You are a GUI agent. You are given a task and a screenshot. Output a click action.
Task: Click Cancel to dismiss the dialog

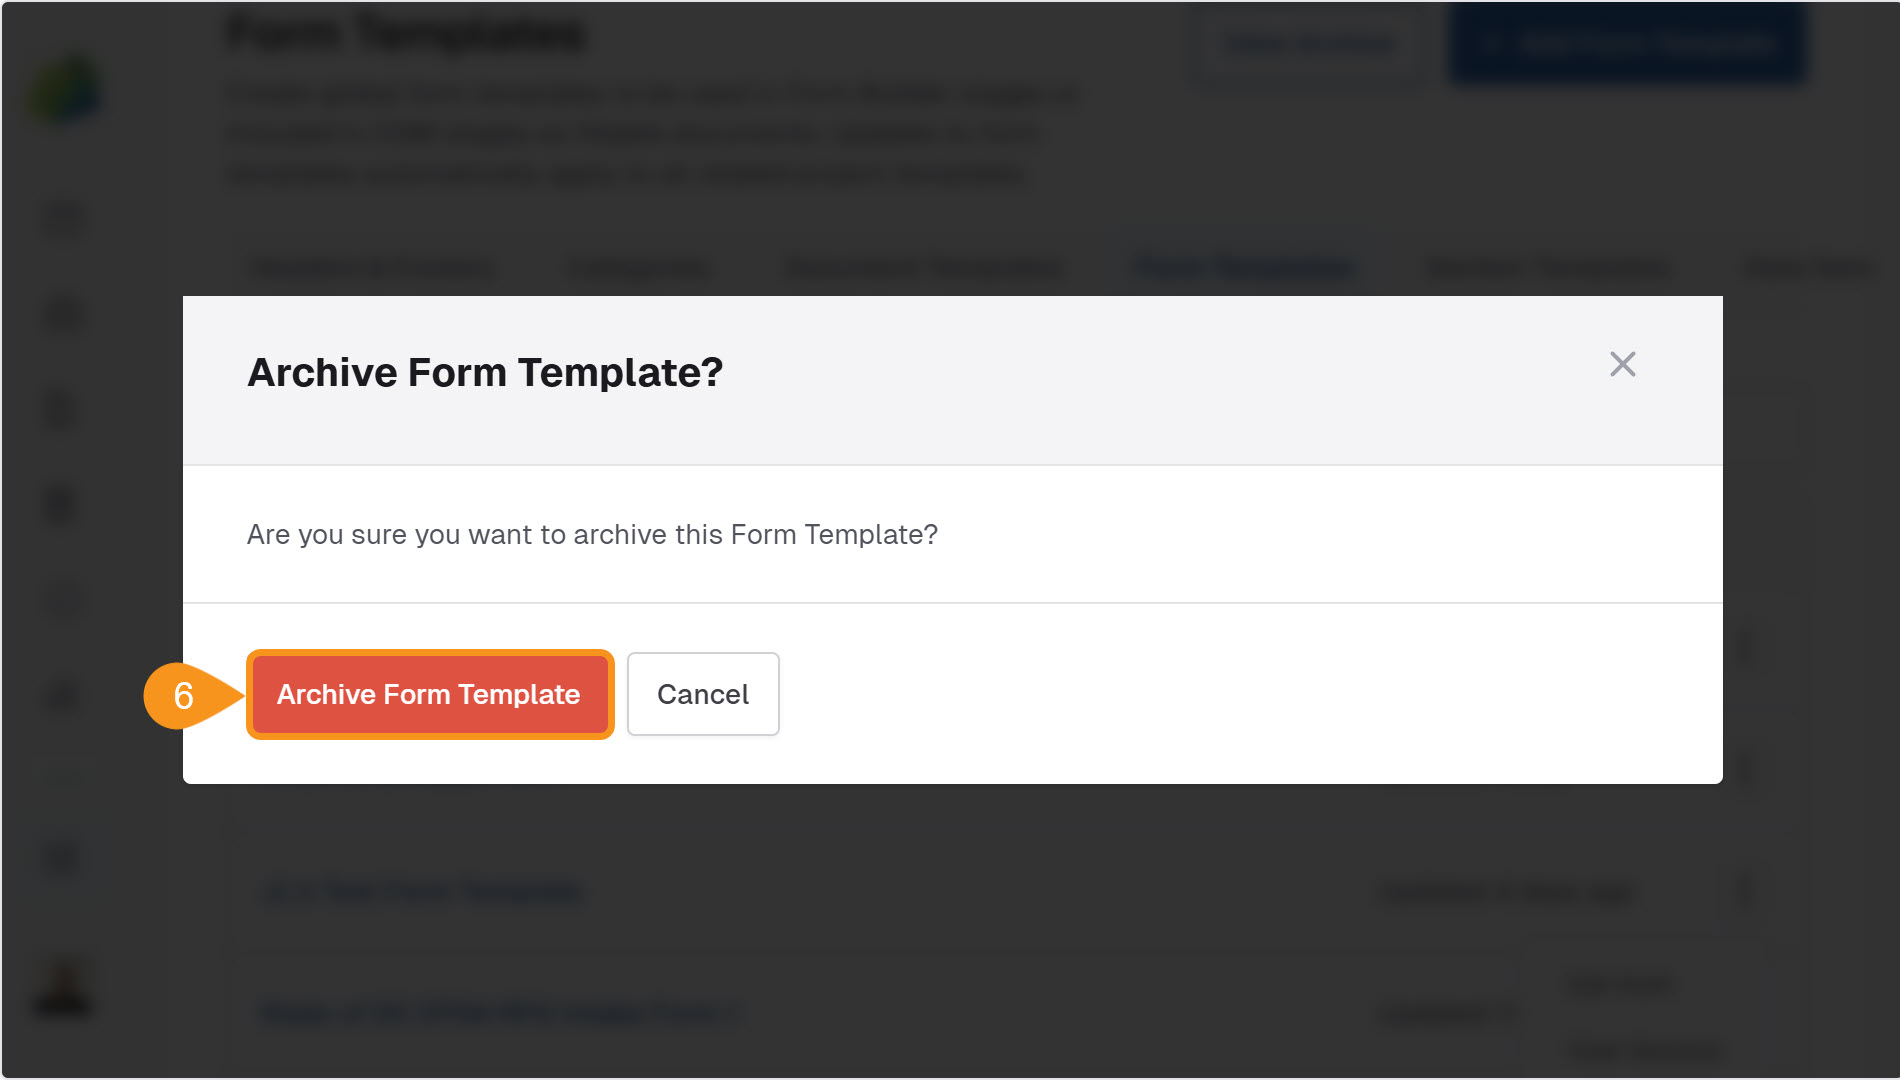click(702, 694)
